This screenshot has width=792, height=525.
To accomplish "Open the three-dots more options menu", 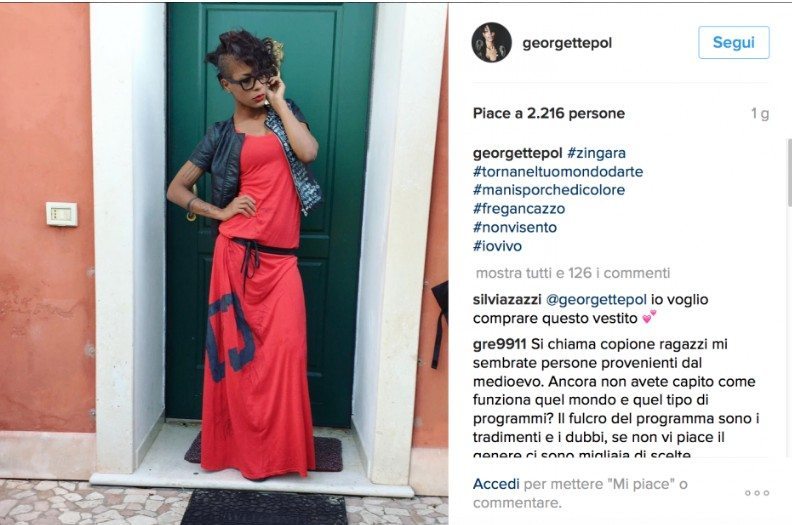I will coord(757,493).
